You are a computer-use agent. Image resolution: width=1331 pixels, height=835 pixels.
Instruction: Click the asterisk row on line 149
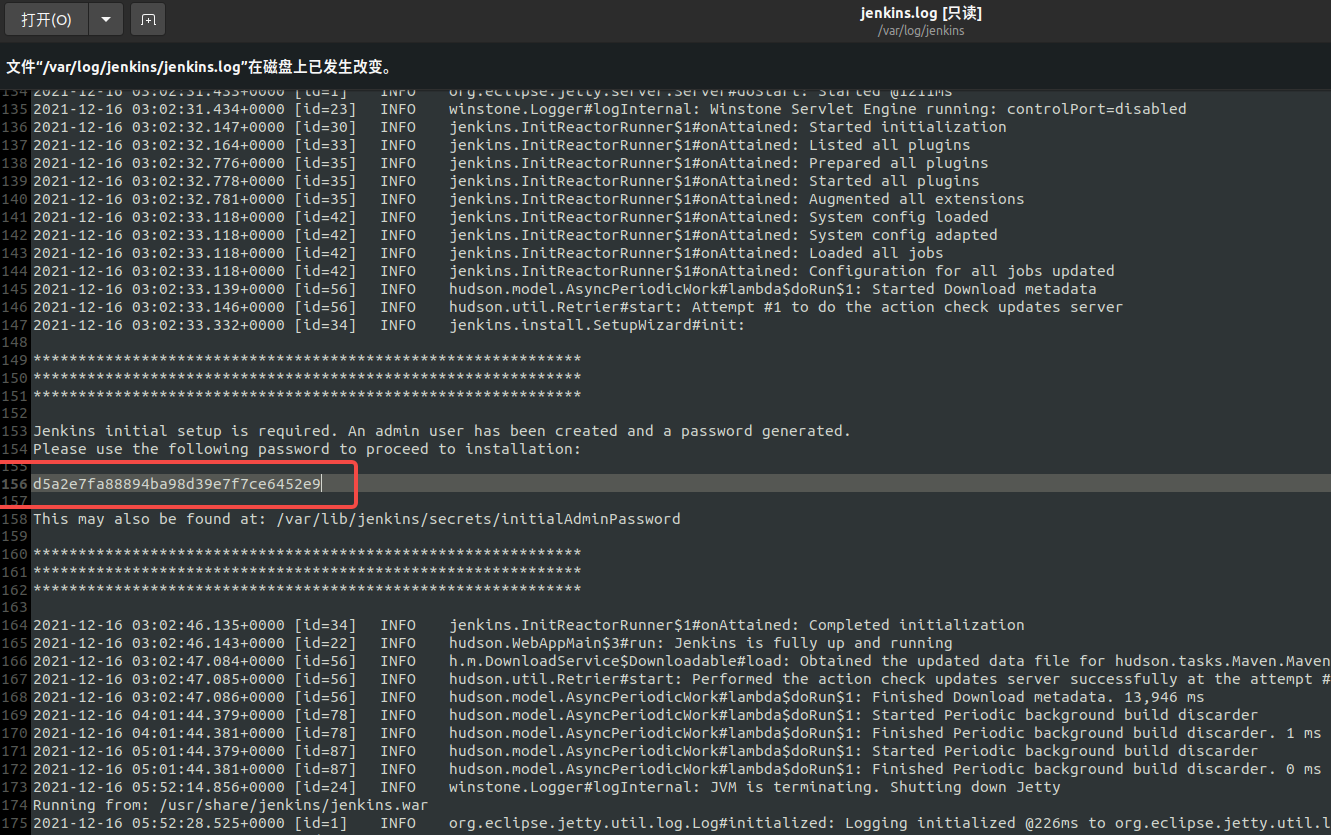tap(307, 359)
